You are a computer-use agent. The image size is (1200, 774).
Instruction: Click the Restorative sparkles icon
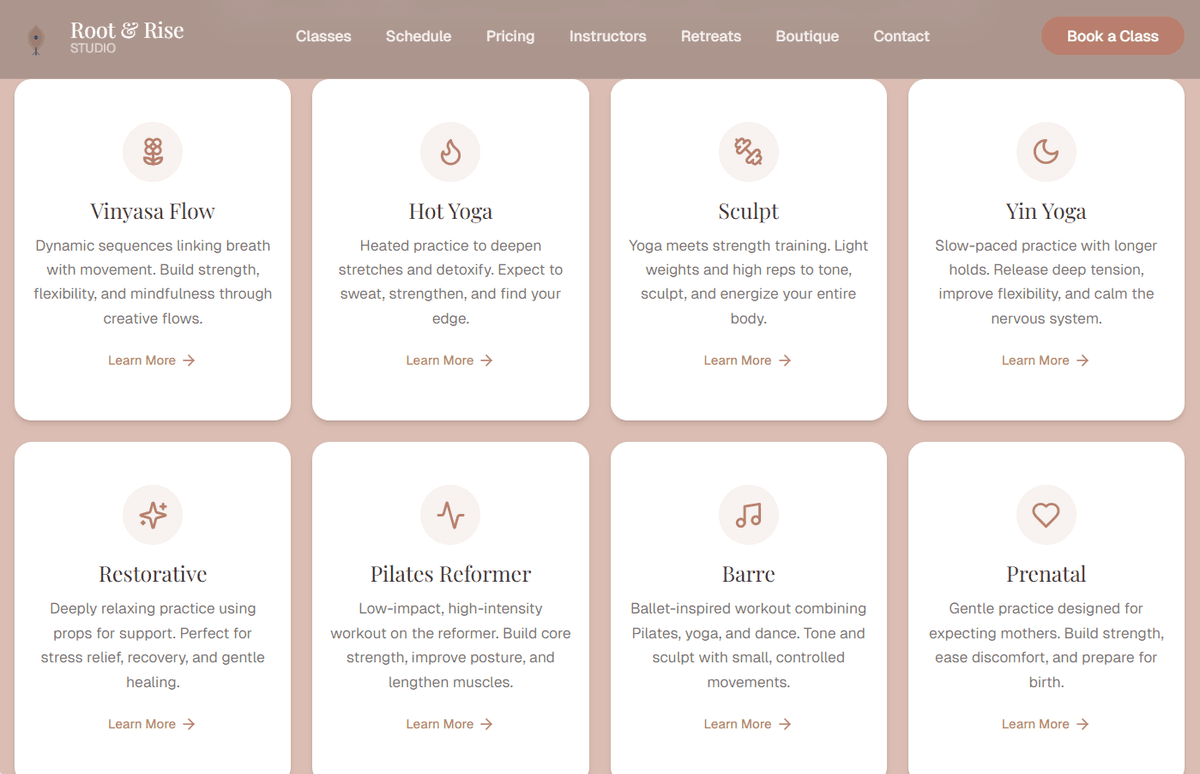click(x=153, y=515)
